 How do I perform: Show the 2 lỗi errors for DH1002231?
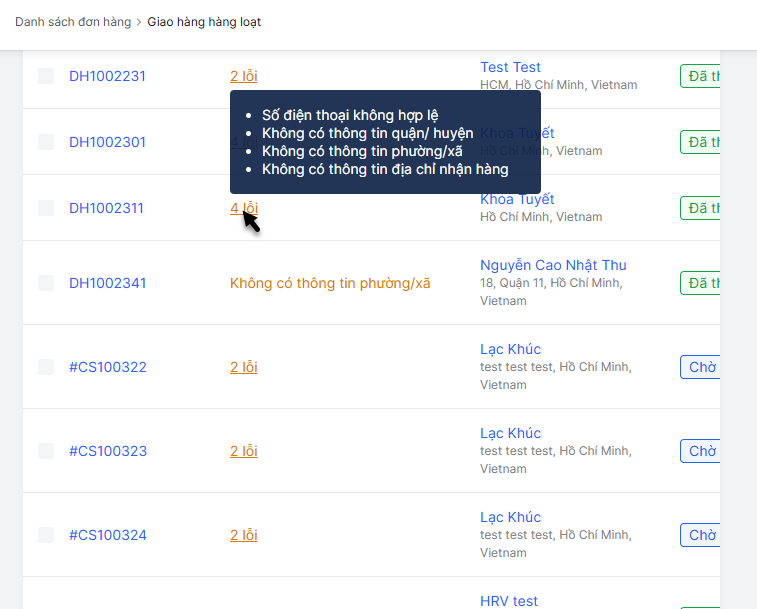[244, 76]
